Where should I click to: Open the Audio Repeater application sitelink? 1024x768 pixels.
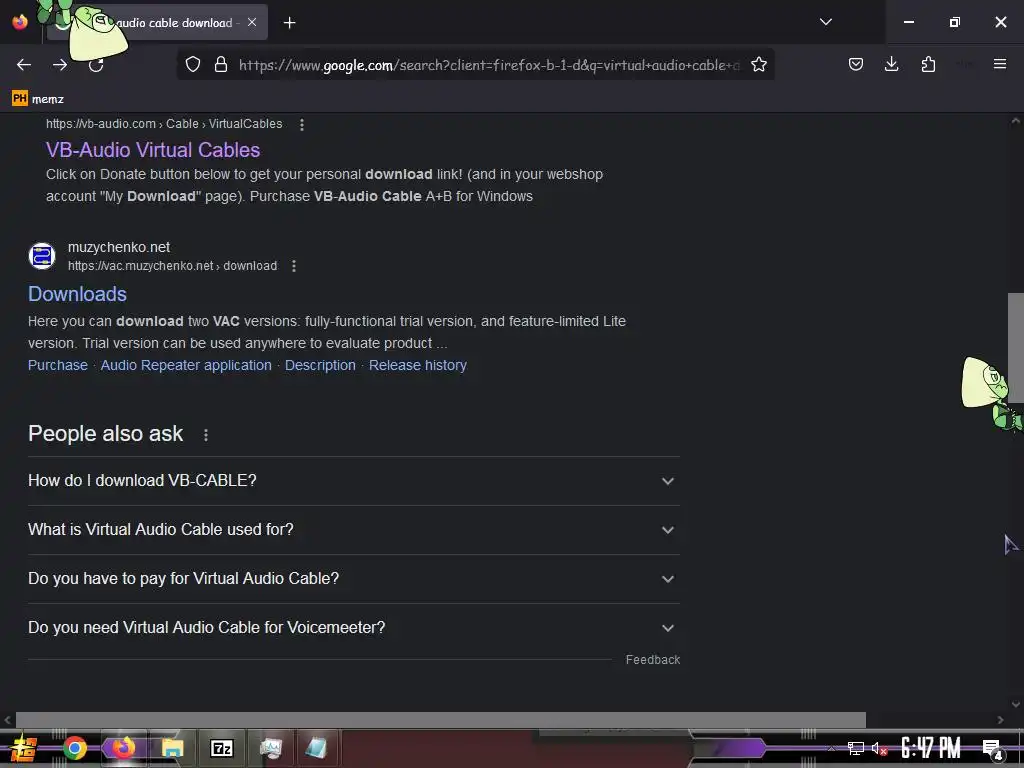(x=186, y=365)
